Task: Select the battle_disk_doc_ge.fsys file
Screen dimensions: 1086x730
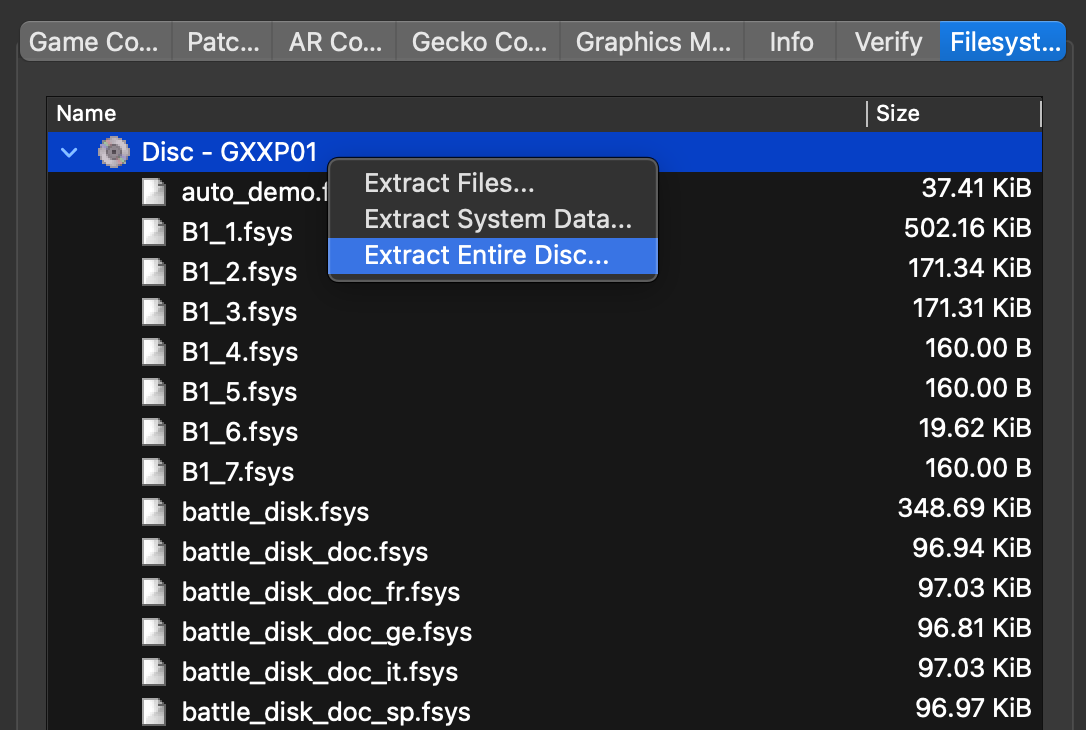Action: point(327,632)
